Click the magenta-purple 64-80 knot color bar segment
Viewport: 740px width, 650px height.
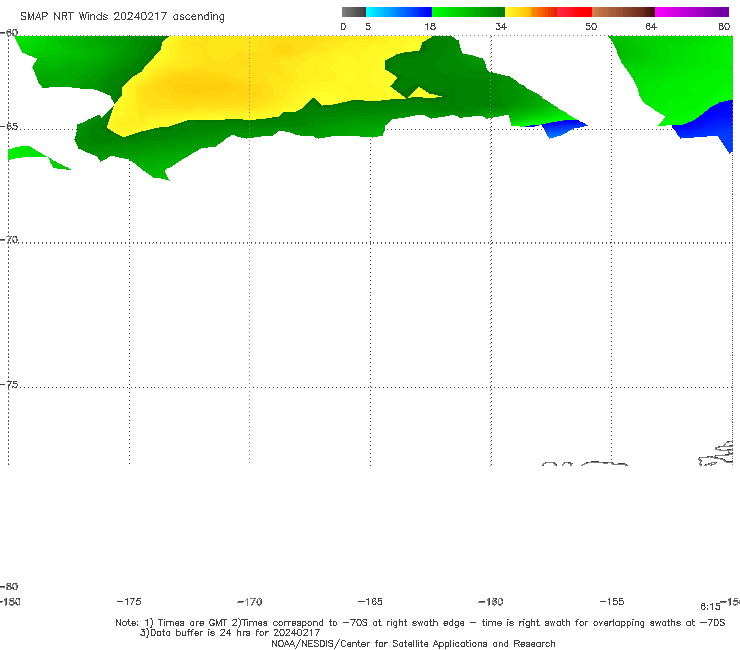[692, 12]
